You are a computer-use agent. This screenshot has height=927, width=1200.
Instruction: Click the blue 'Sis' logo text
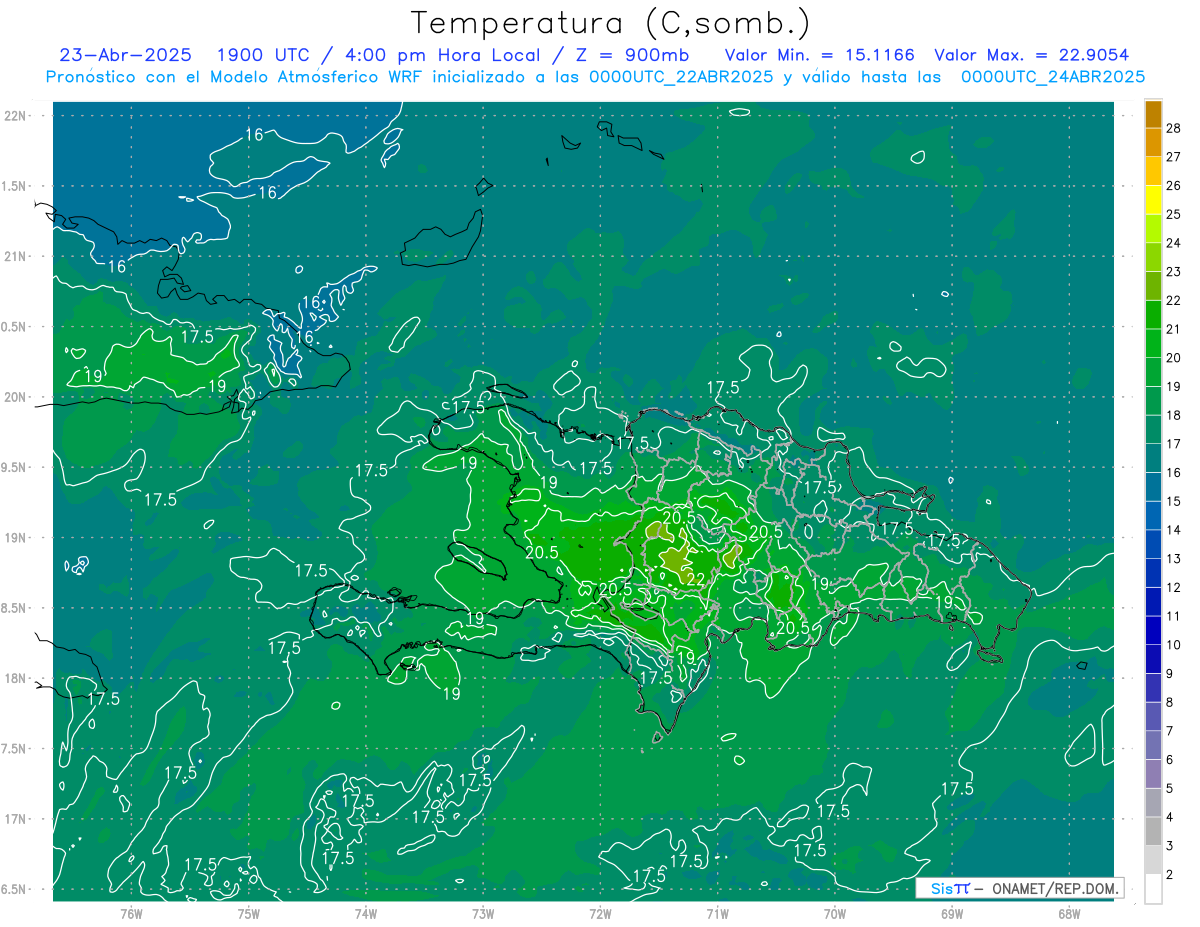click(941, 888)
